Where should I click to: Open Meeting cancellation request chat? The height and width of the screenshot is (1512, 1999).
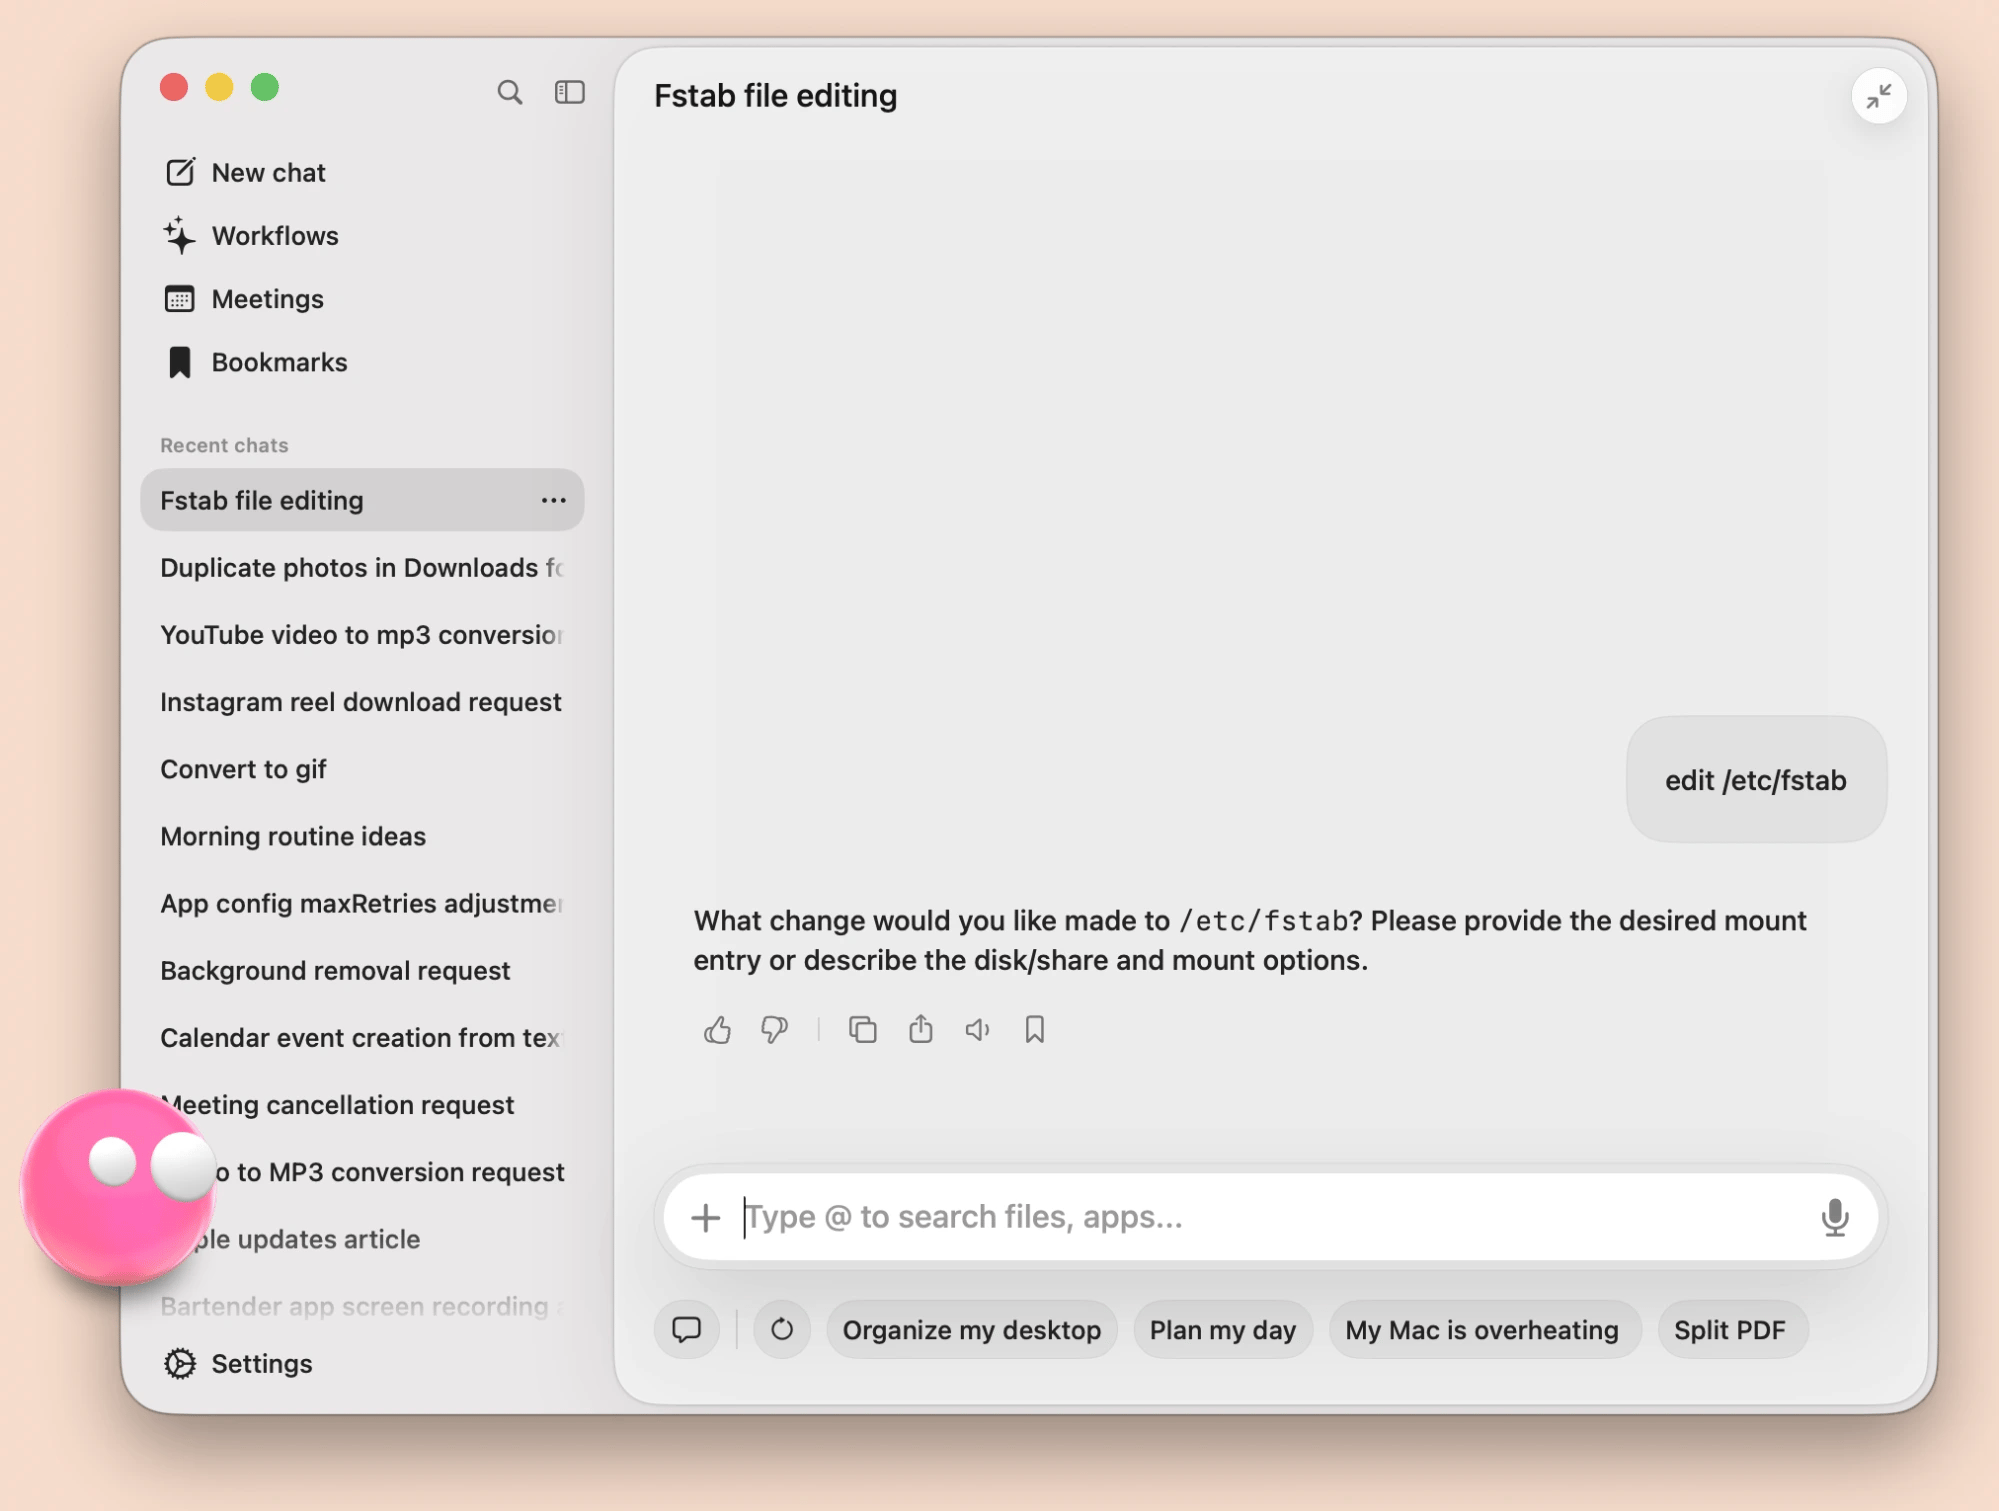pos(362,1104)
